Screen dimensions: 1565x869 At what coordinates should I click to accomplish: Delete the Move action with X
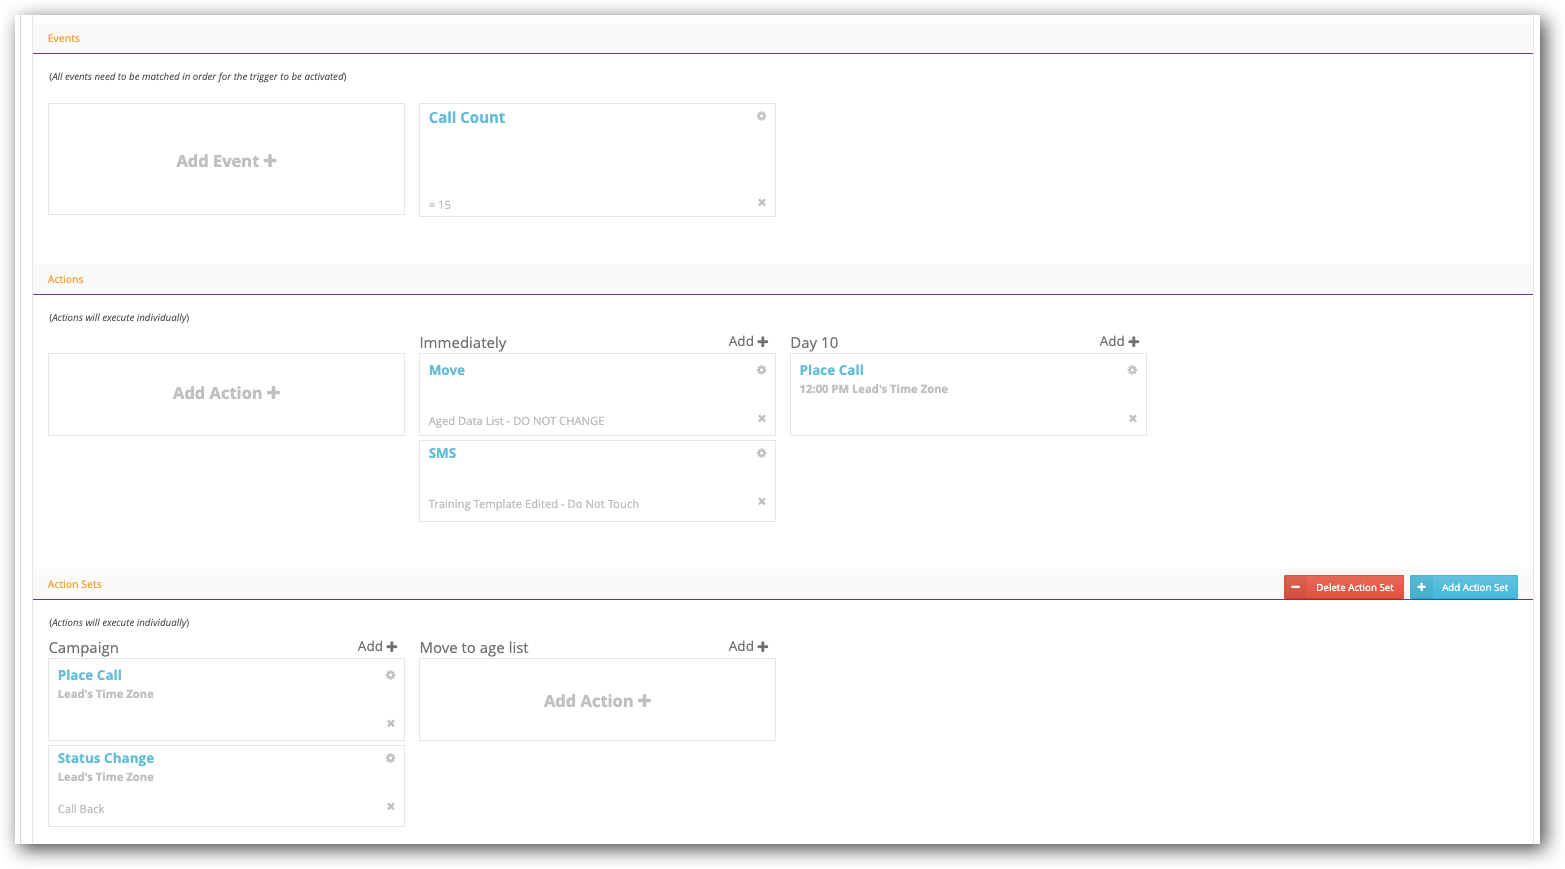pyautogui.click(x=761, y=419)
